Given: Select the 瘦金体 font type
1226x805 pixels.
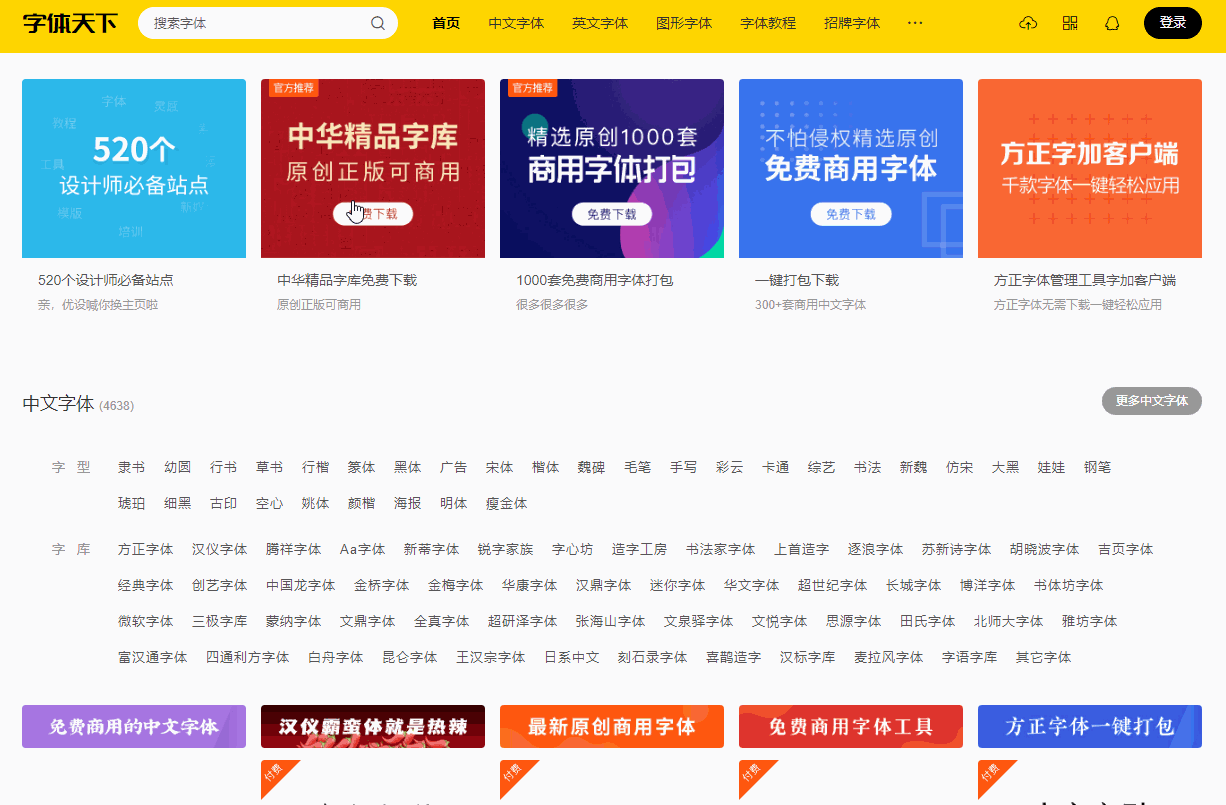Looking at the screenshot, I should 506,503.
